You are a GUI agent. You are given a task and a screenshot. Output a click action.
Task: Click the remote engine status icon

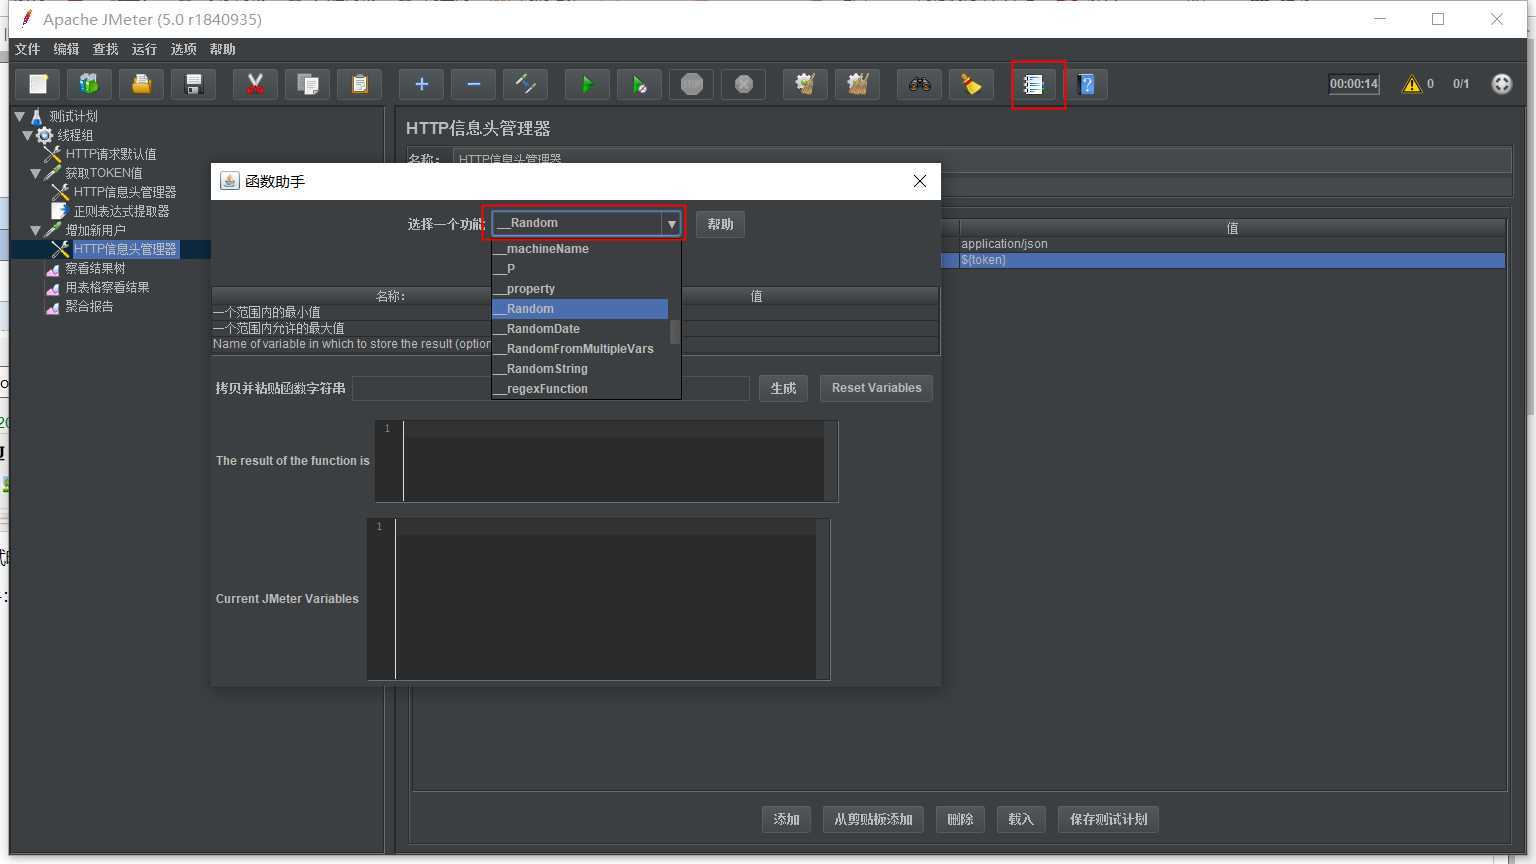click(1502, 84)
